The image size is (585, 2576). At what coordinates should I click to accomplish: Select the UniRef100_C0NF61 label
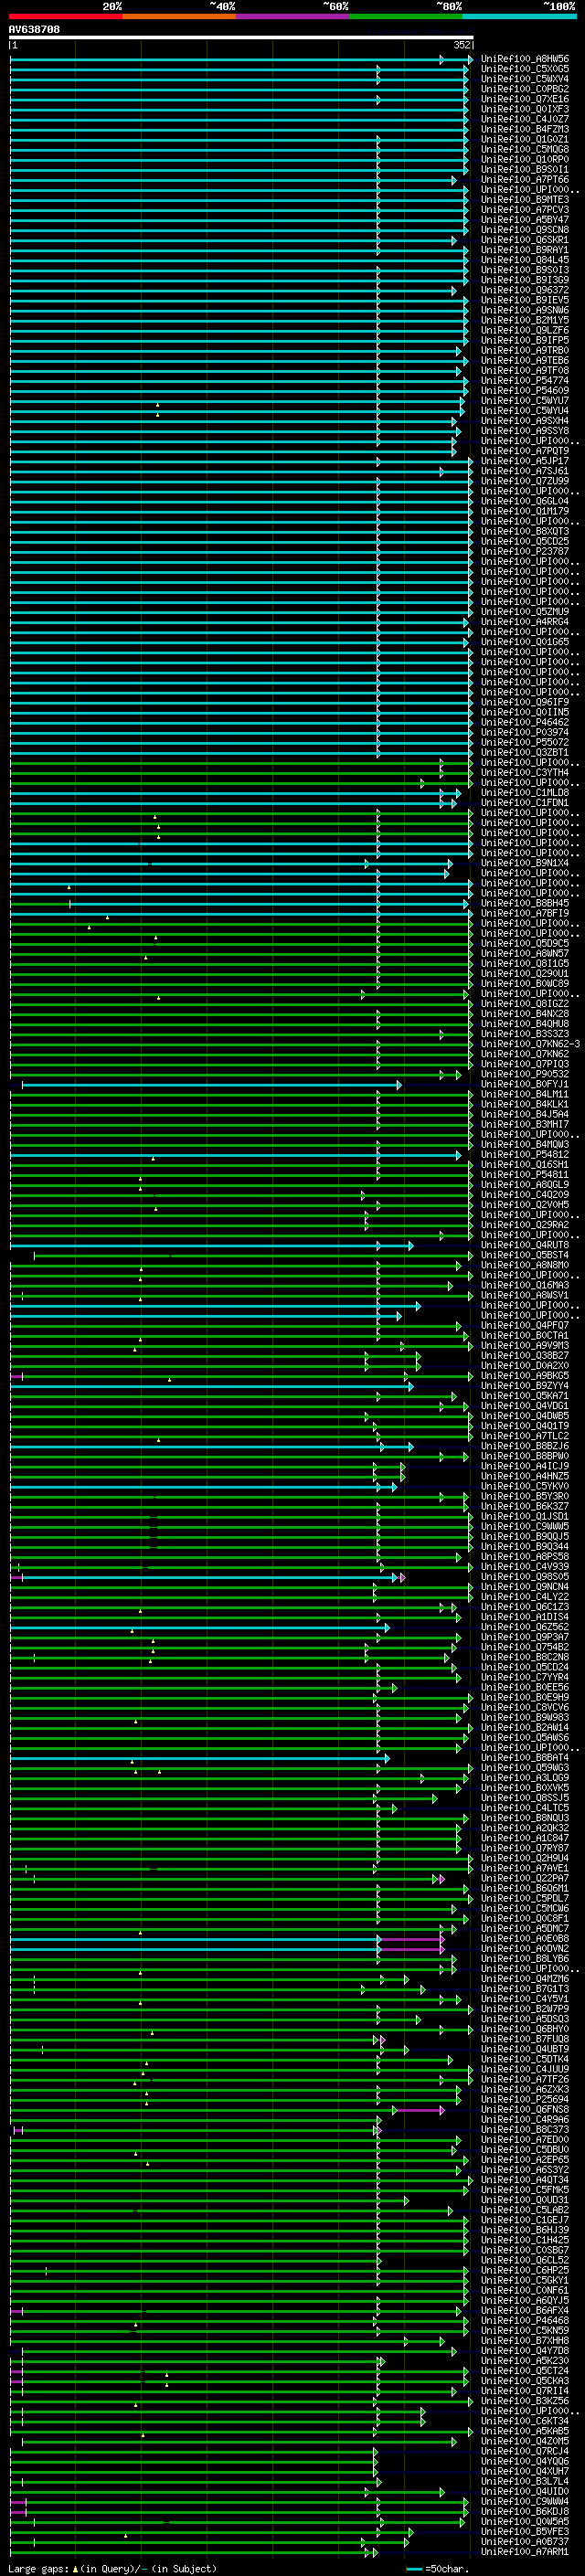point(525,2290)
